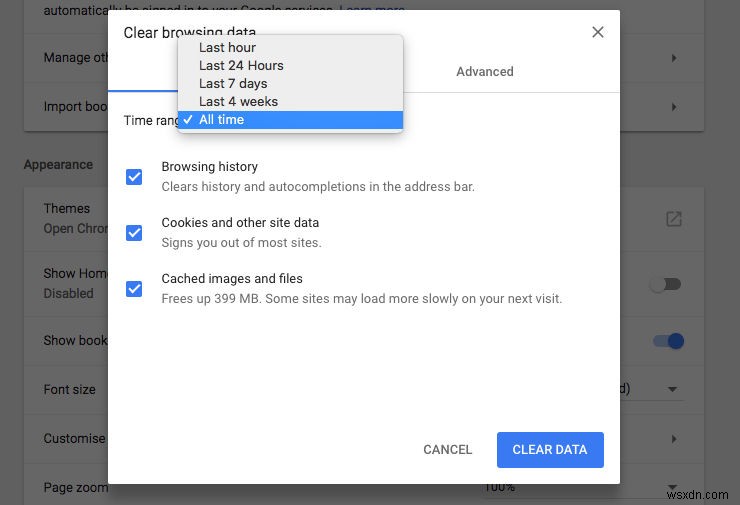Image resolution: width=740 pixels, height=505 pixels.
Task: Choose Last 7 days option
Action: (233, 83)
